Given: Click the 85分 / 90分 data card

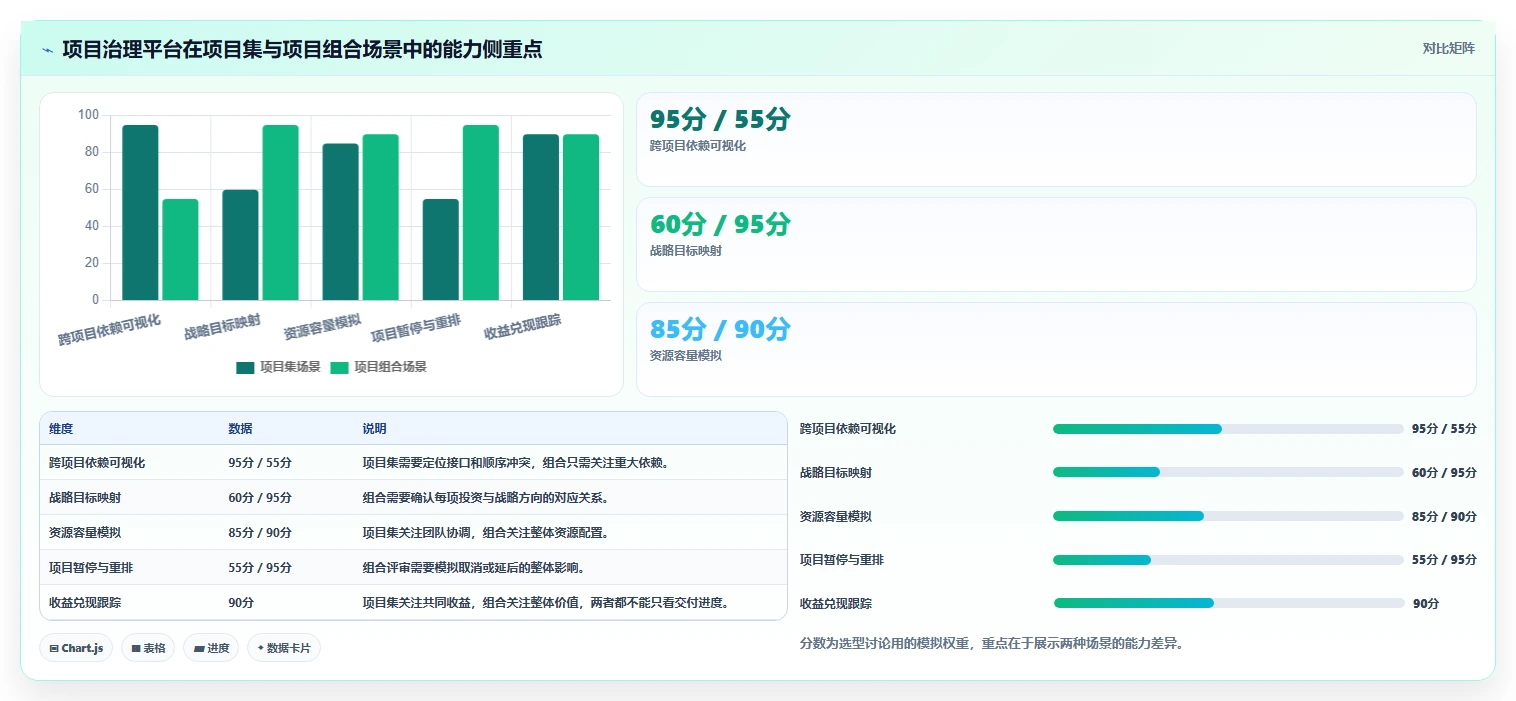Looking at the screenshot, I should [1056, 349].
